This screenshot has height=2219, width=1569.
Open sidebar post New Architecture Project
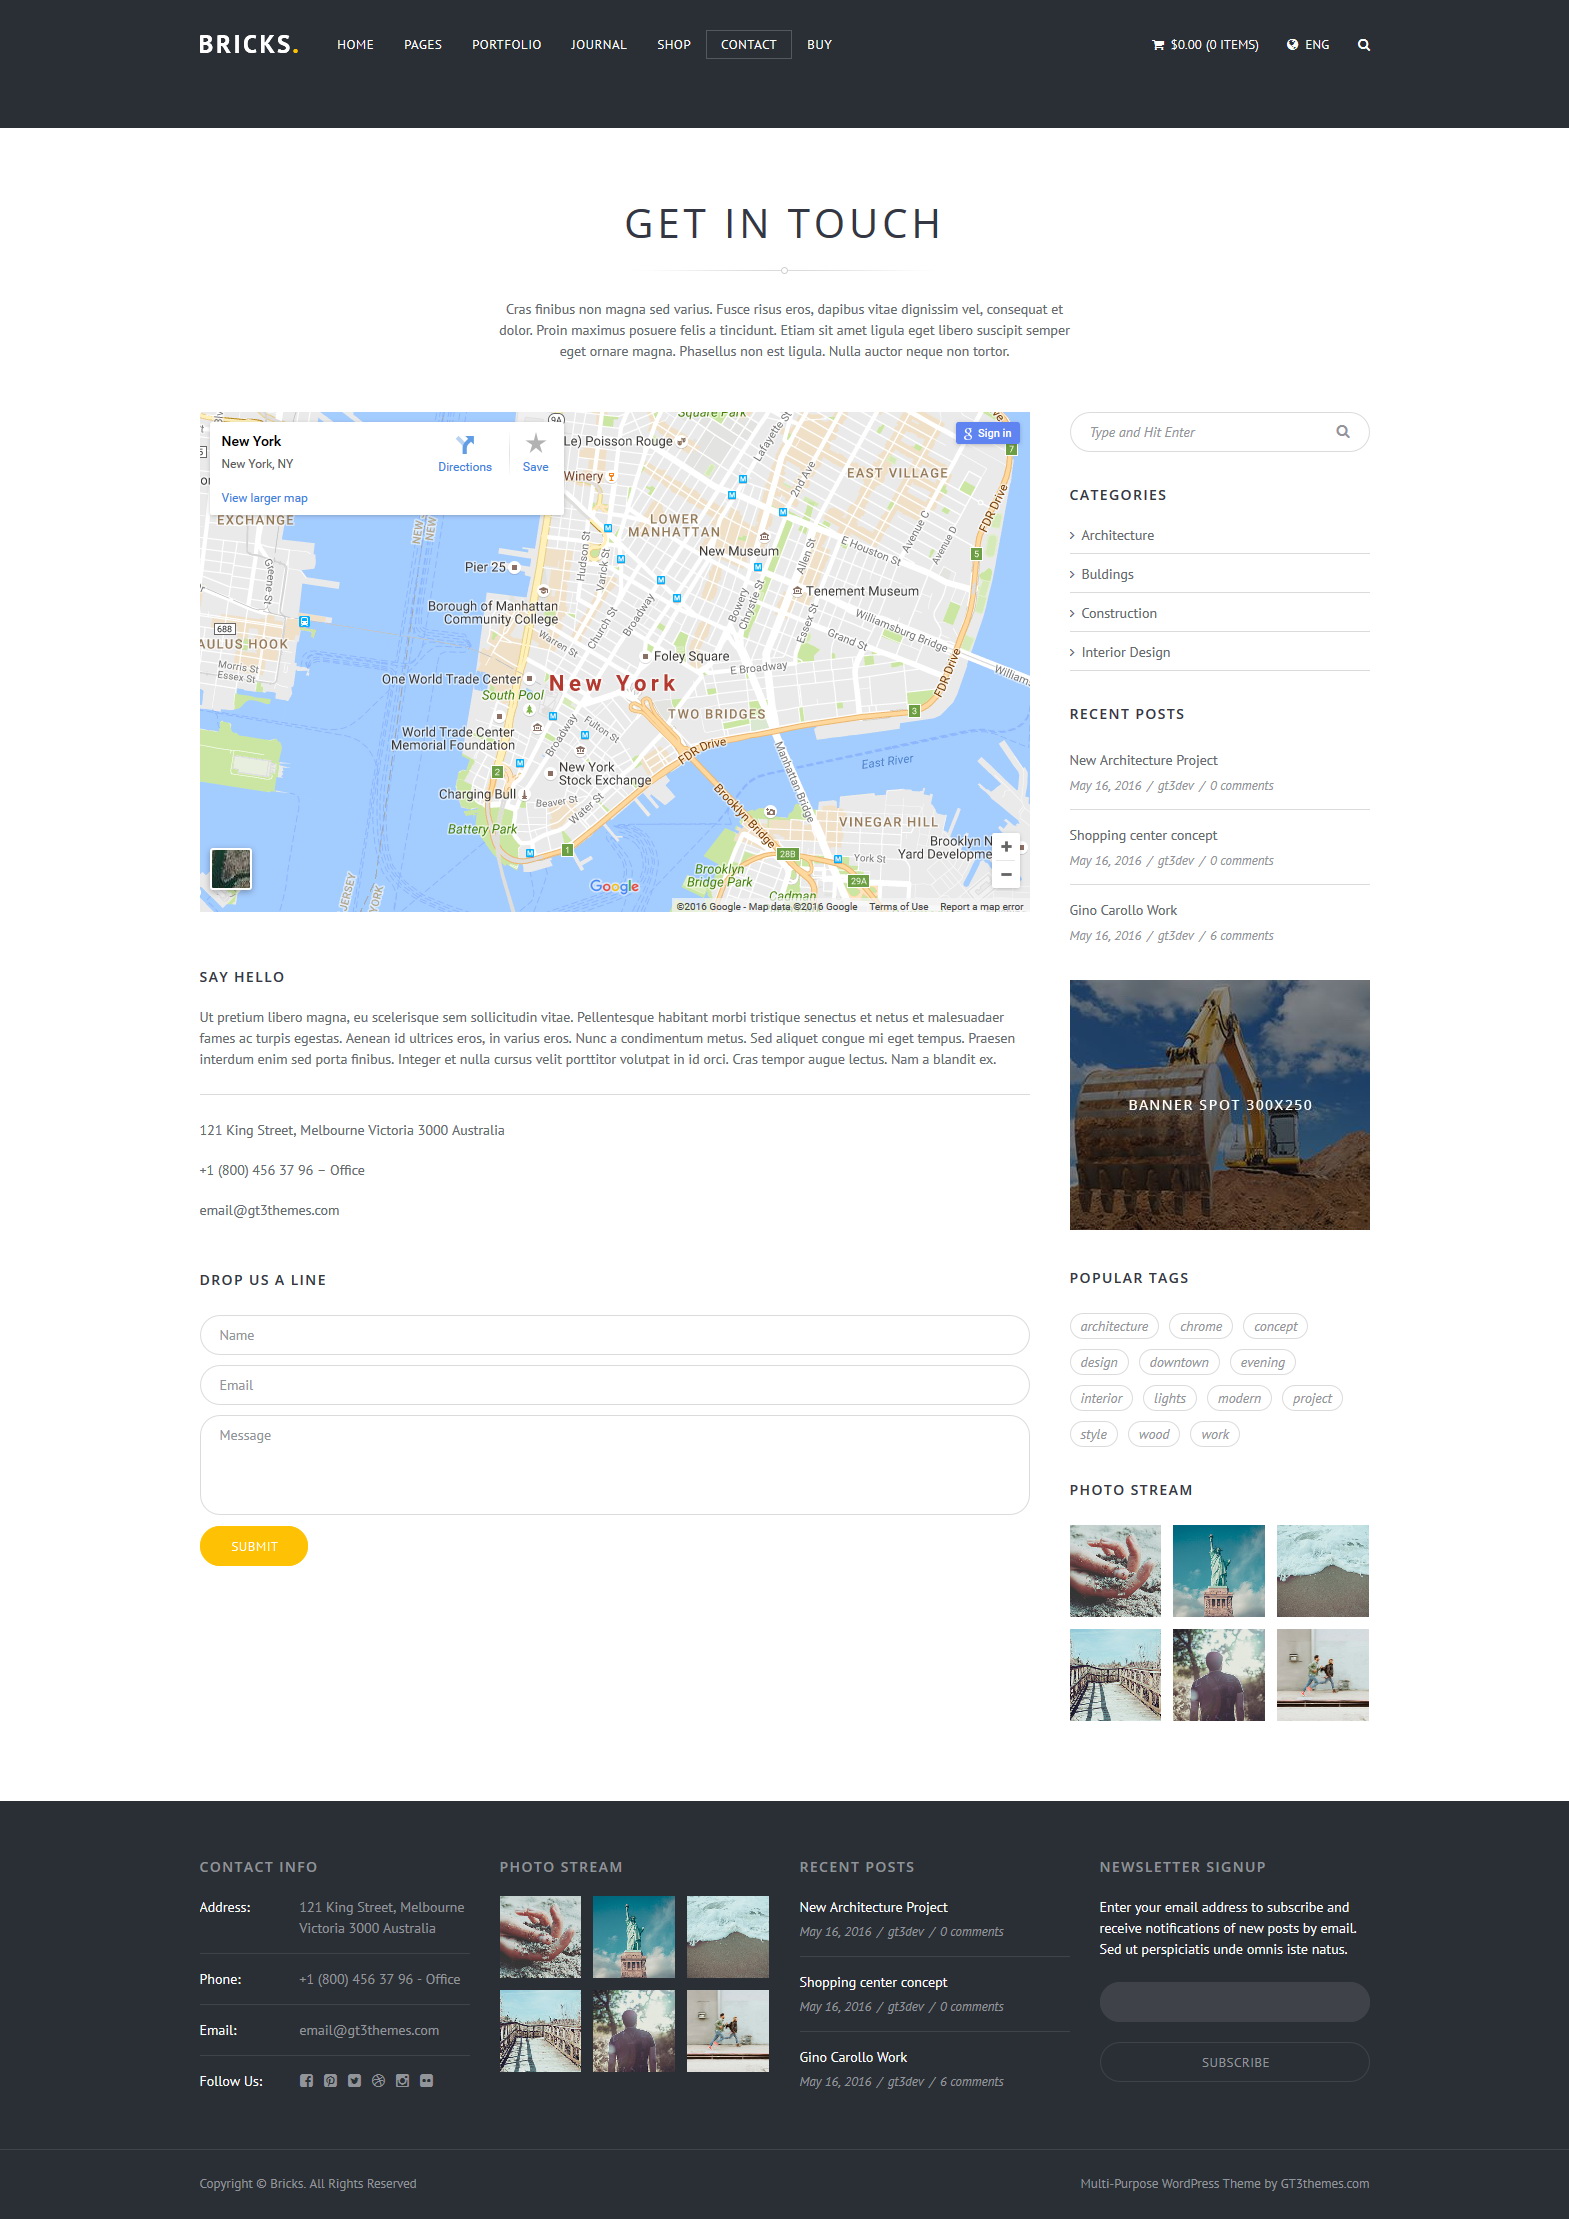1143,760
